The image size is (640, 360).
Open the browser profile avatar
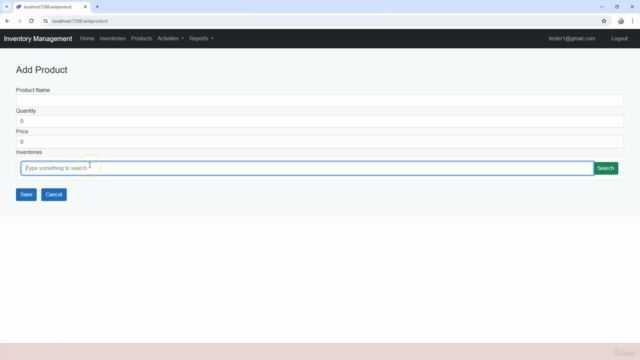coord(620,21)
